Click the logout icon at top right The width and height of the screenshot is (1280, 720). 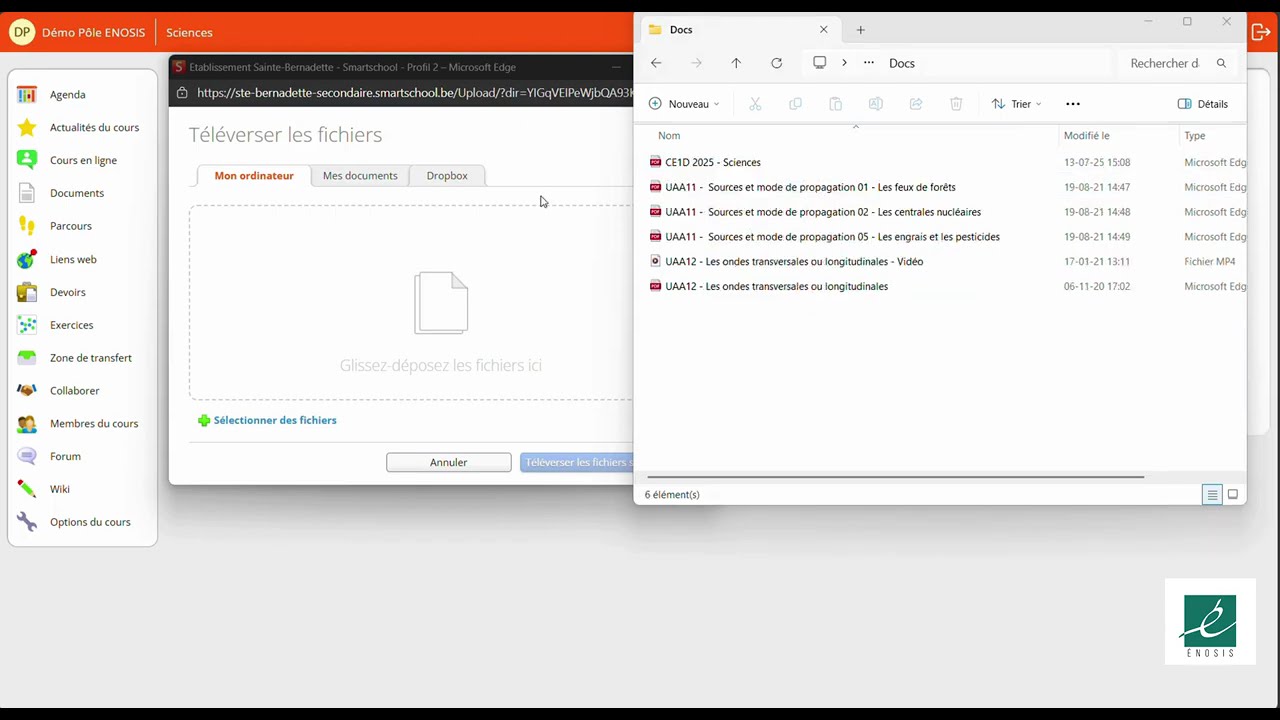[1261, 32]
